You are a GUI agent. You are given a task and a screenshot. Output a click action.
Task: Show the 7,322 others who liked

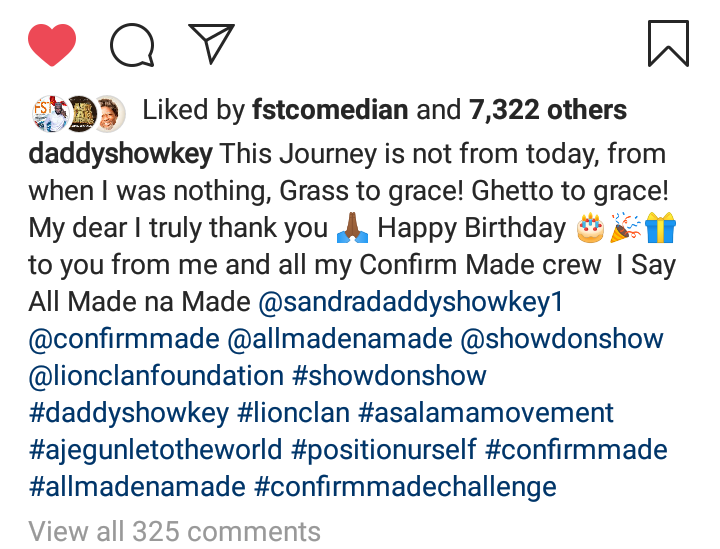pyautogui.click(x=548, y=110)
